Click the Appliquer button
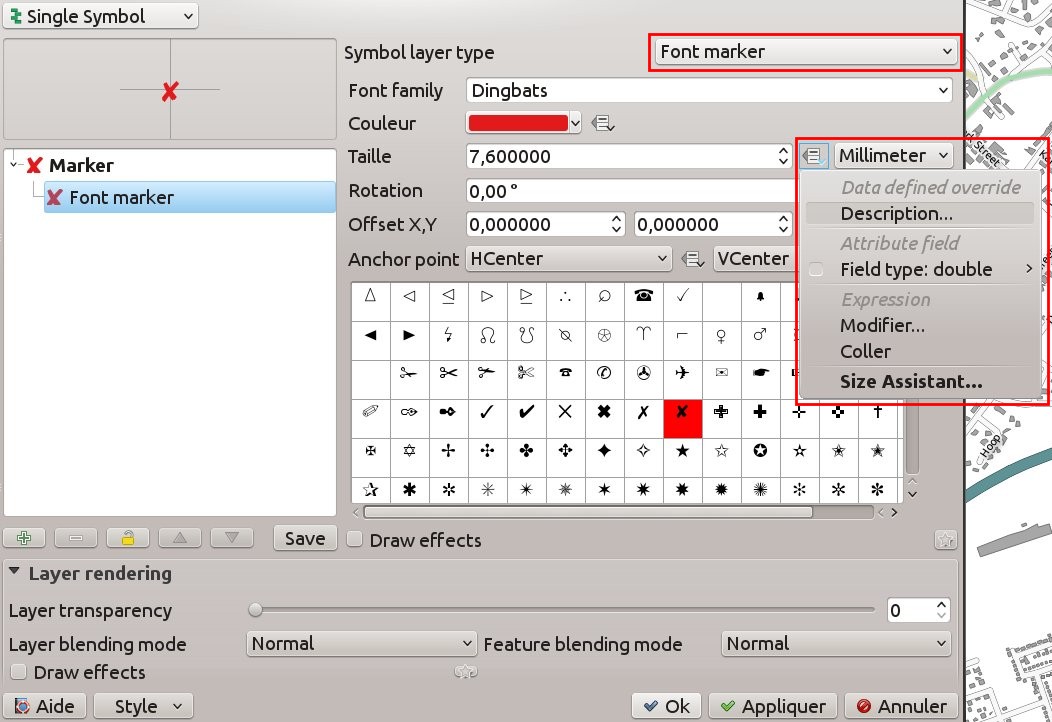Viewport: 1052px width, 722px height. [772, 706]
